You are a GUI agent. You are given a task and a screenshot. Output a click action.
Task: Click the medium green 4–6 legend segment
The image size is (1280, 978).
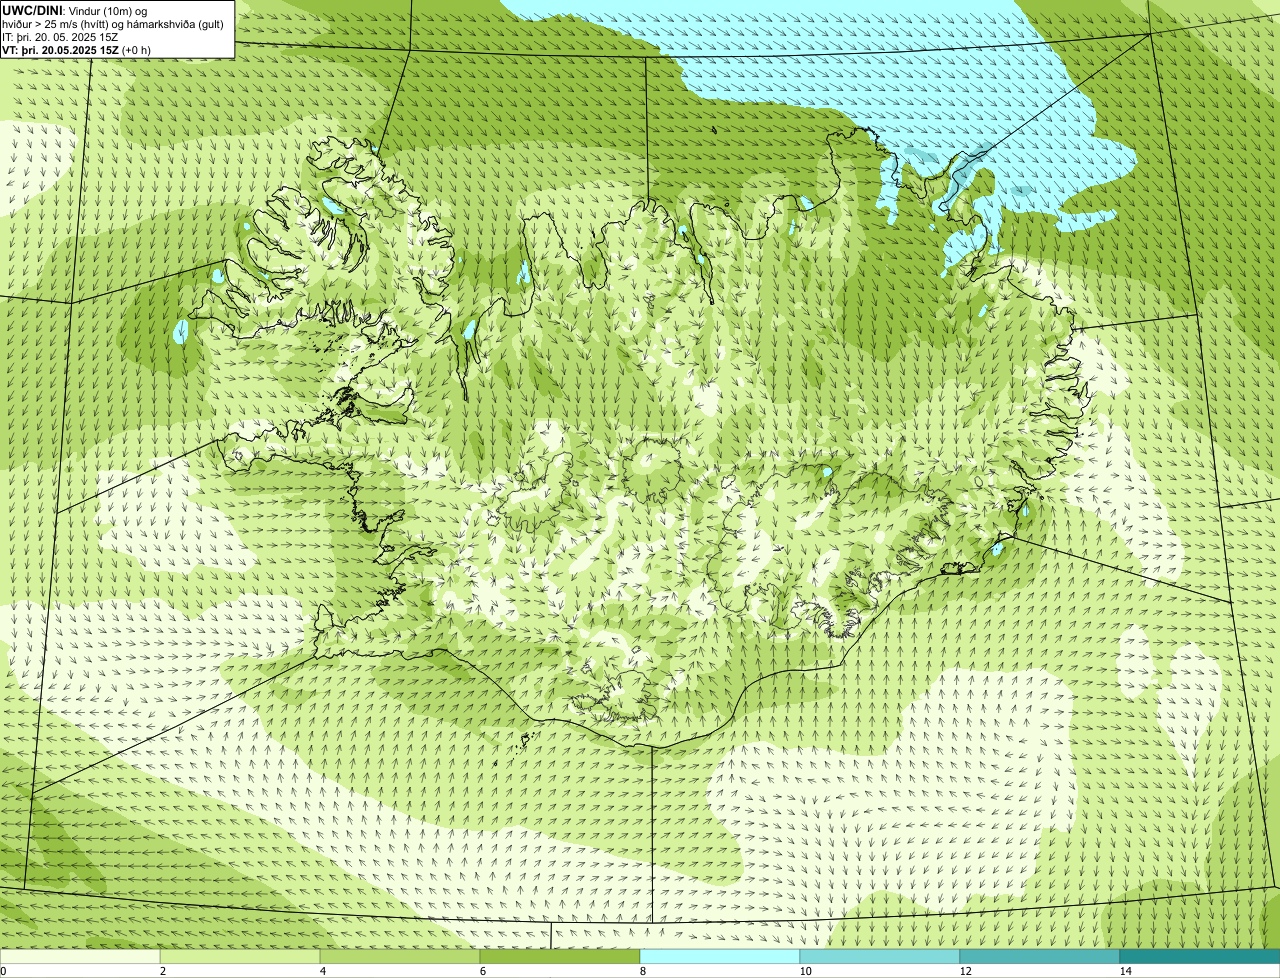pyautogui.click(x=400, y=957)
